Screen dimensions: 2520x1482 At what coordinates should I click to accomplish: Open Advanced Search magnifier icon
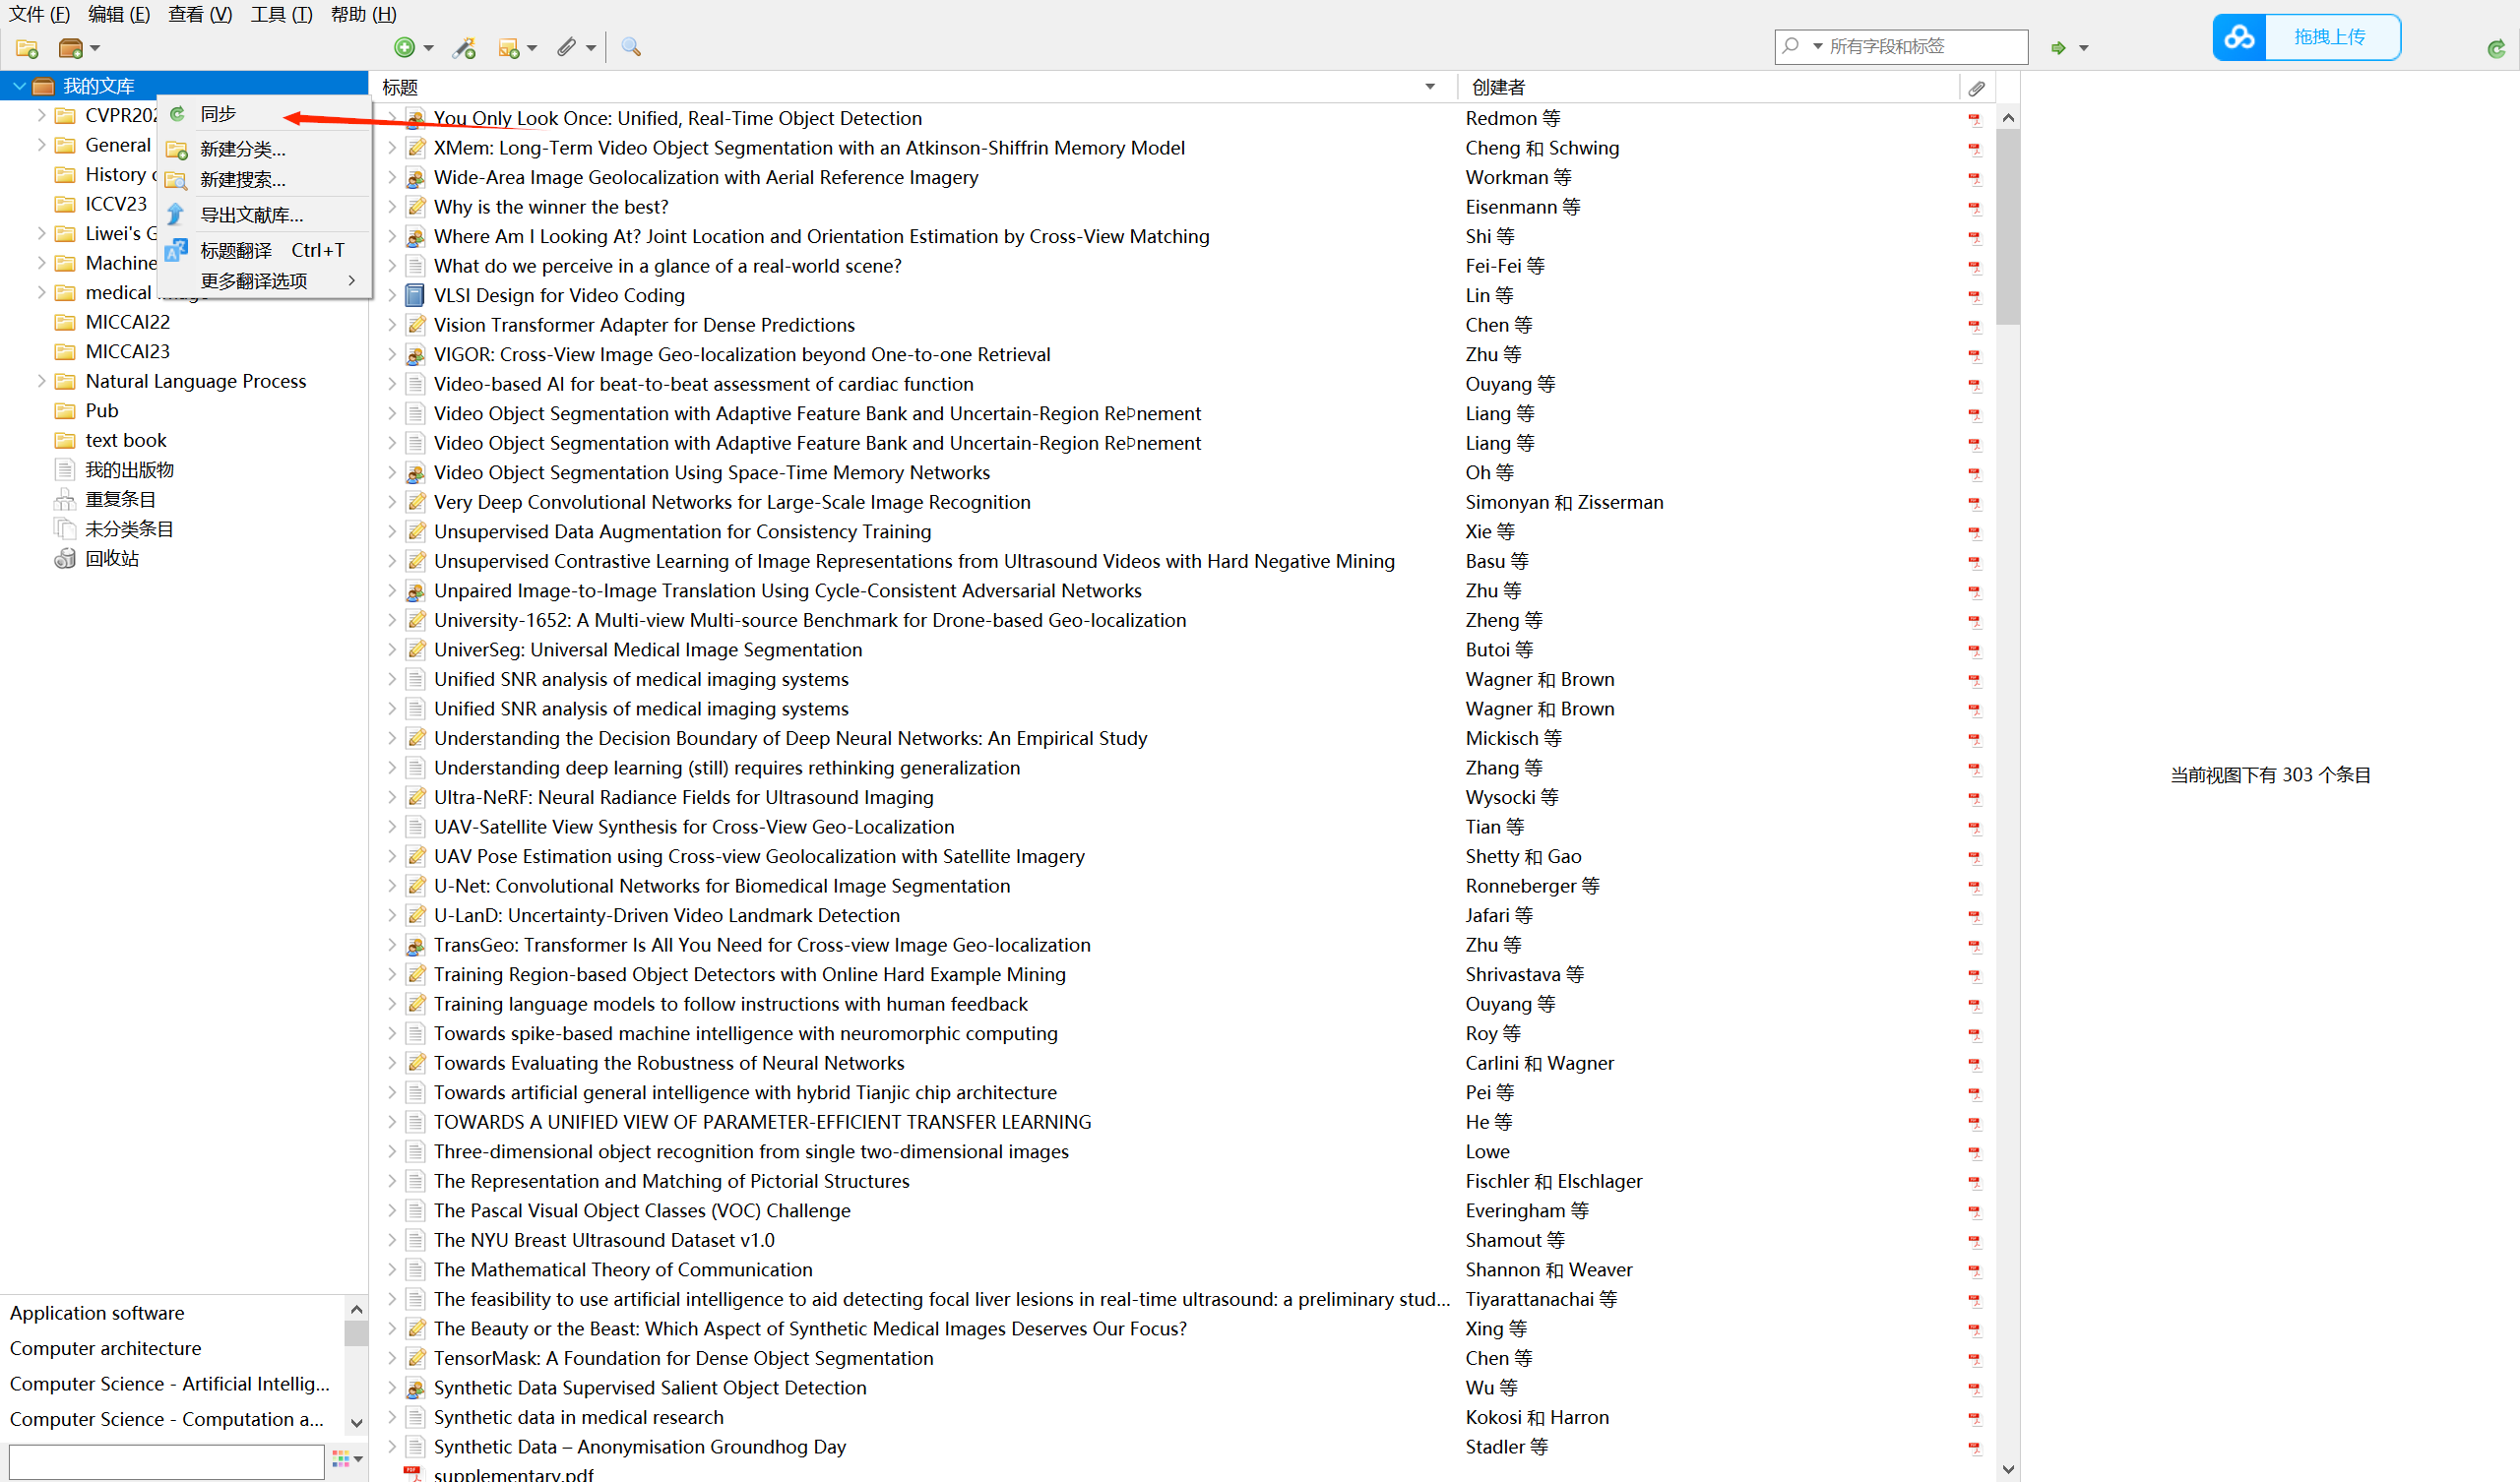tap(630, 47)
